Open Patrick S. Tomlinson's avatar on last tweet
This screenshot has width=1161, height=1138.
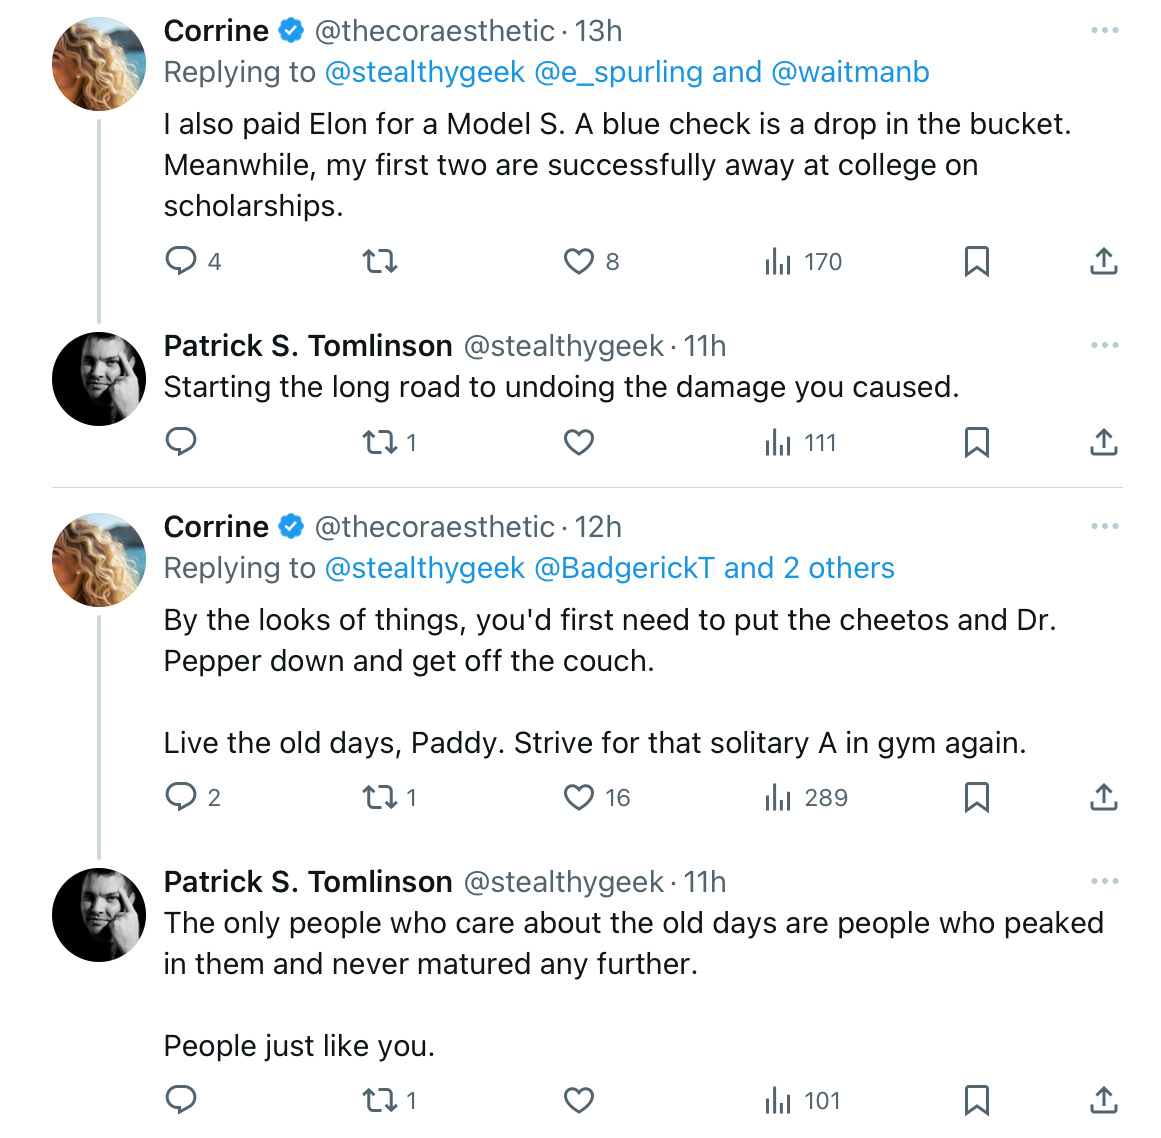98,915
